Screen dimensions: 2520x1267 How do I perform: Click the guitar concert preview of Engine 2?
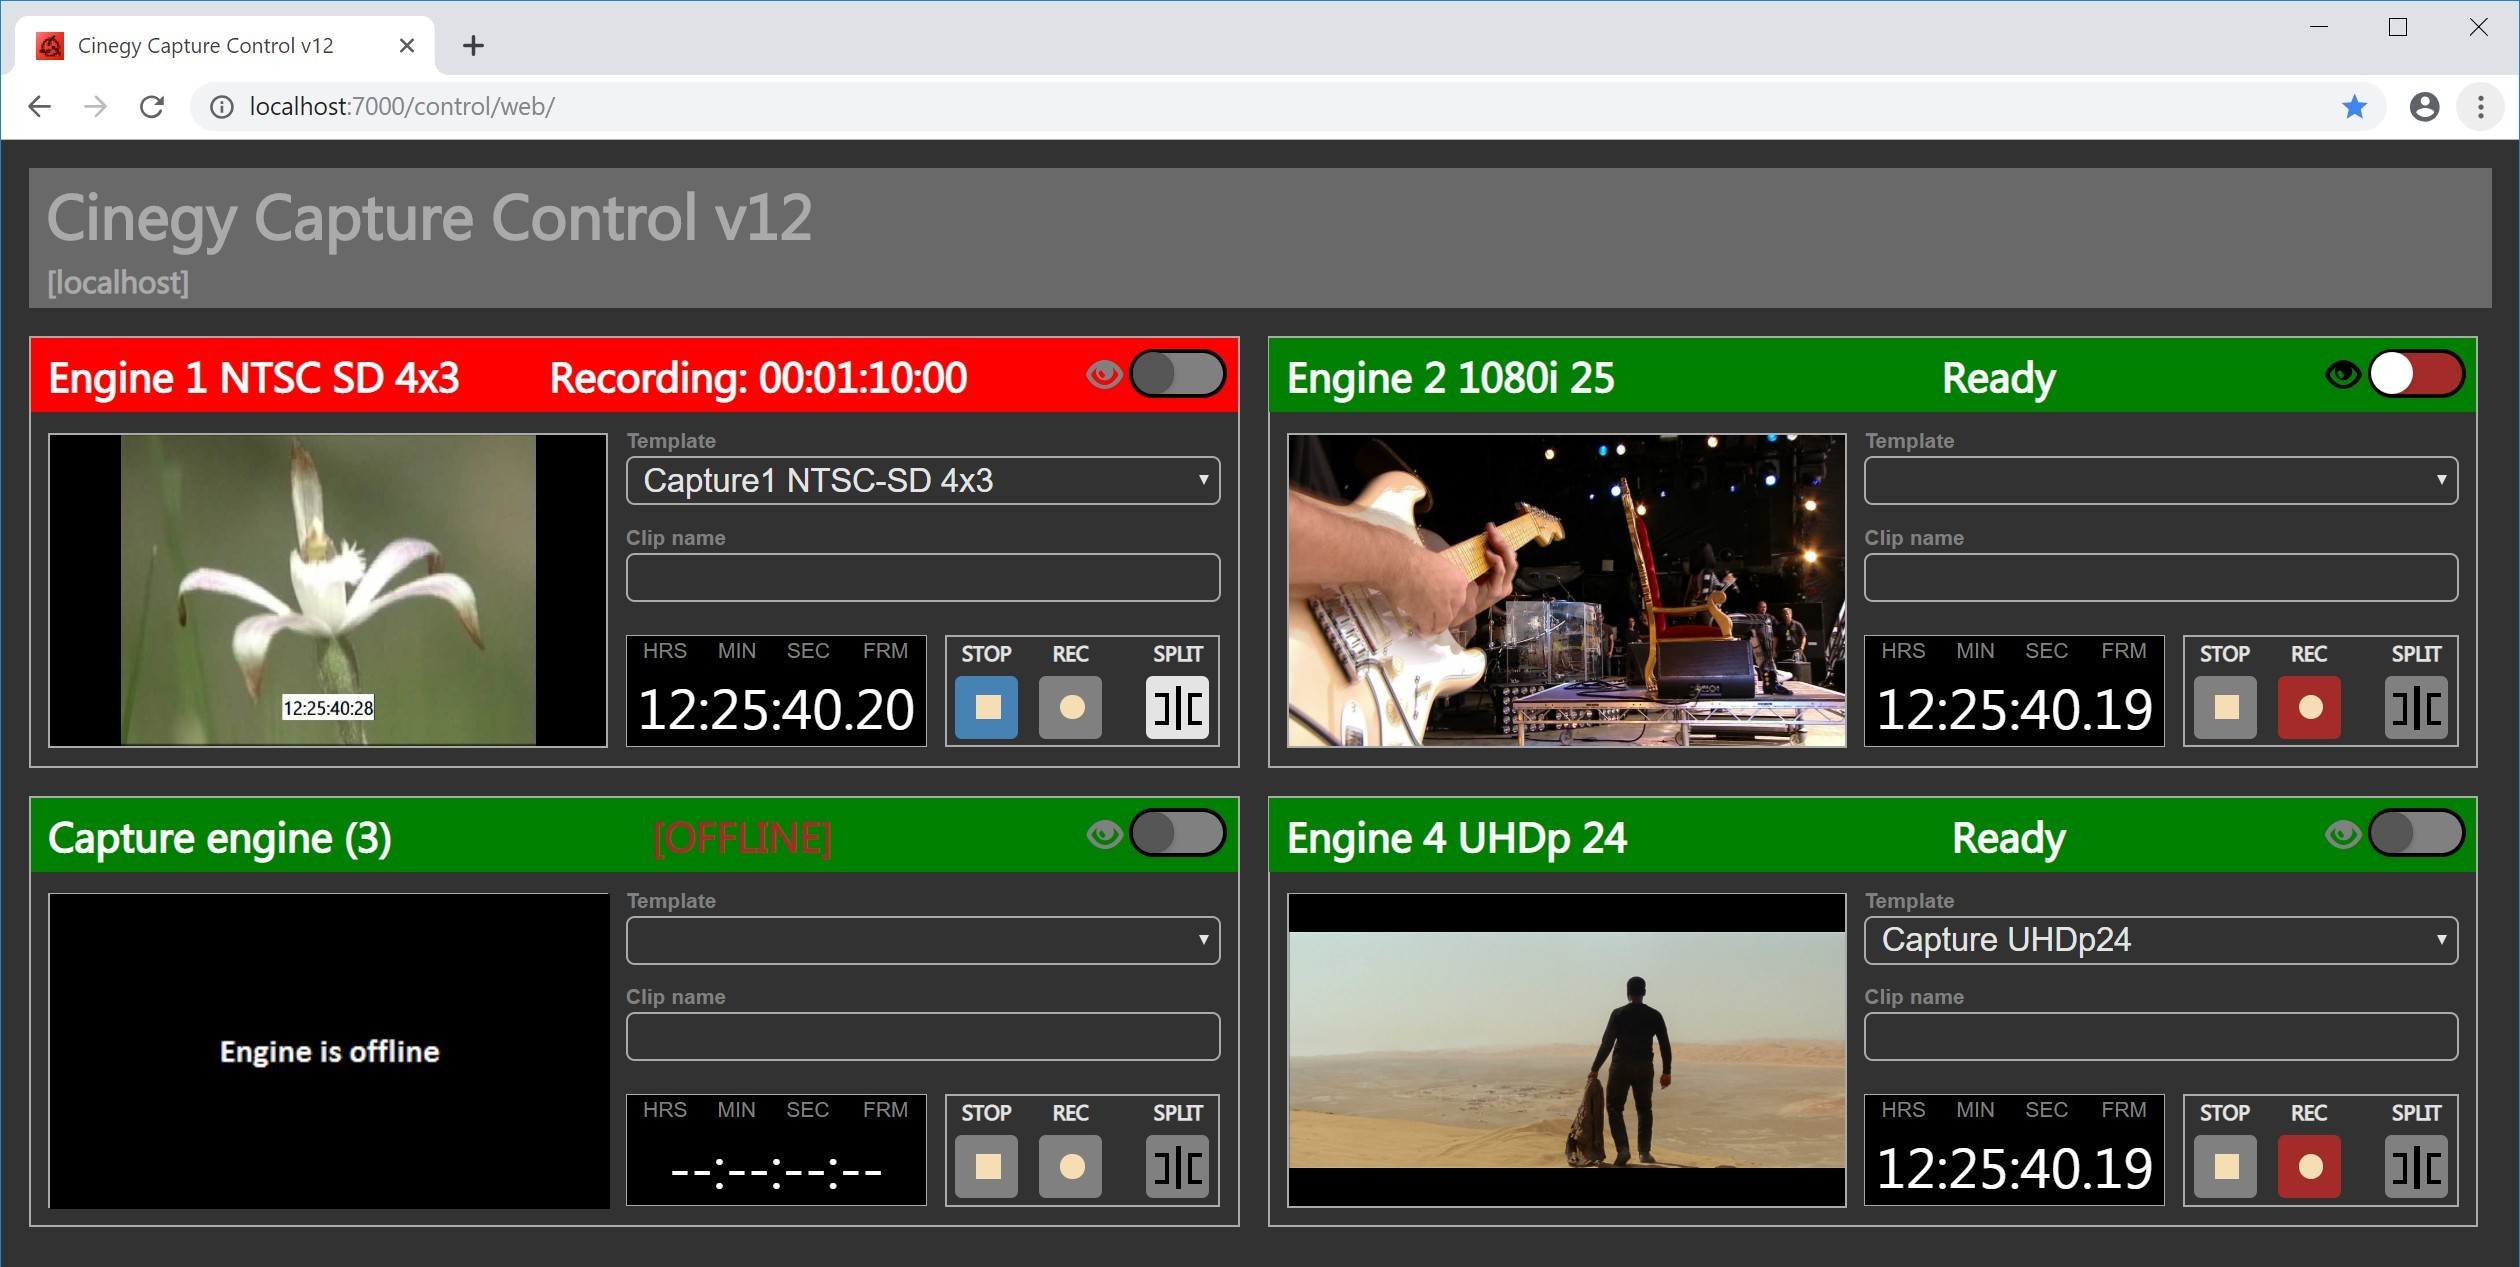coord(1566,590)
